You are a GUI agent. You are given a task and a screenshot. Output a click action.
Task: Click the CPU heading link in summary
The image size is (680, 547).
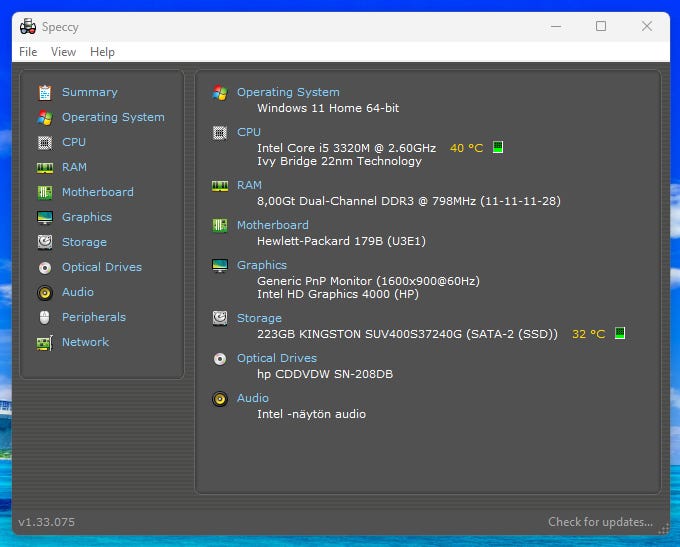click(248, 132)
